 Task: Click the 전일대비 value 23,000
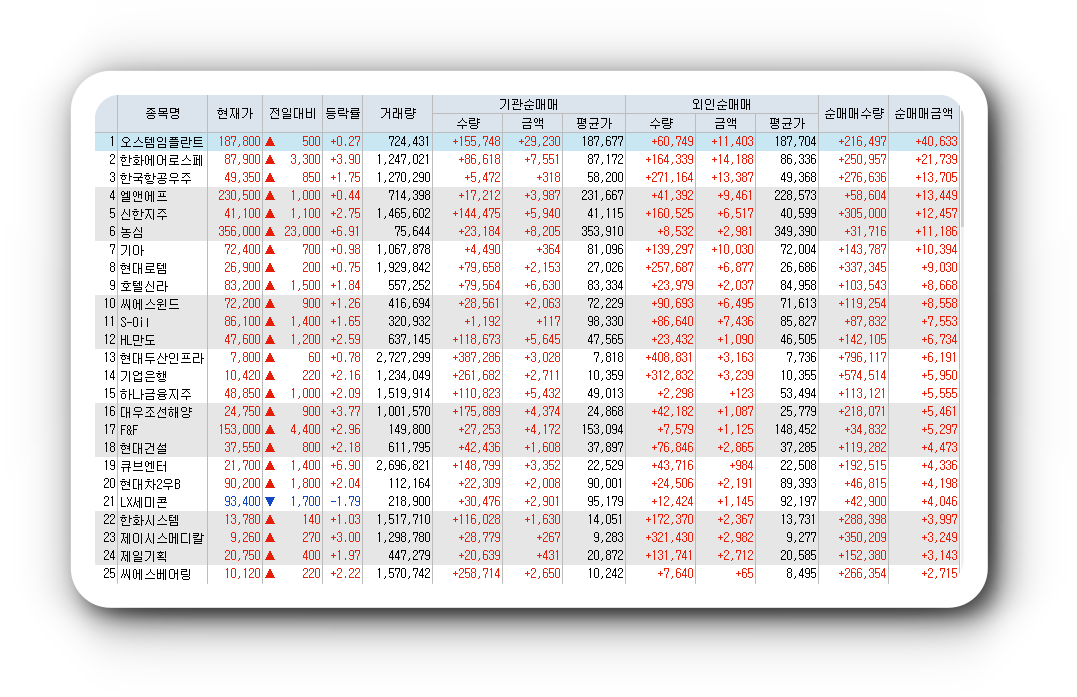click(302, 231)
